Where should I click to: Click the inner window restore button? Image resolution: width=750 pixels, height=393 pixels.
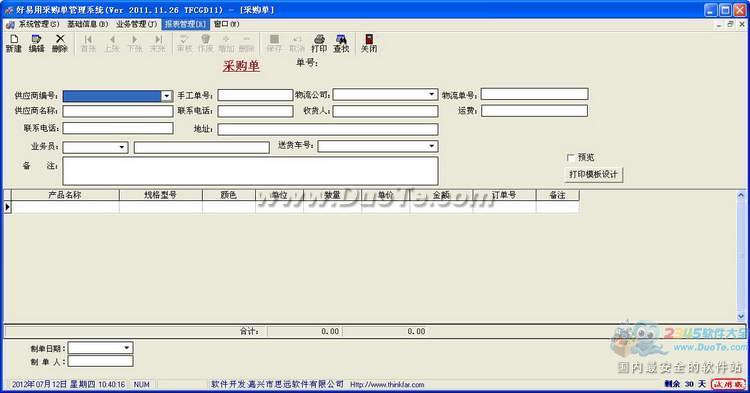click(x=730, y=24)
